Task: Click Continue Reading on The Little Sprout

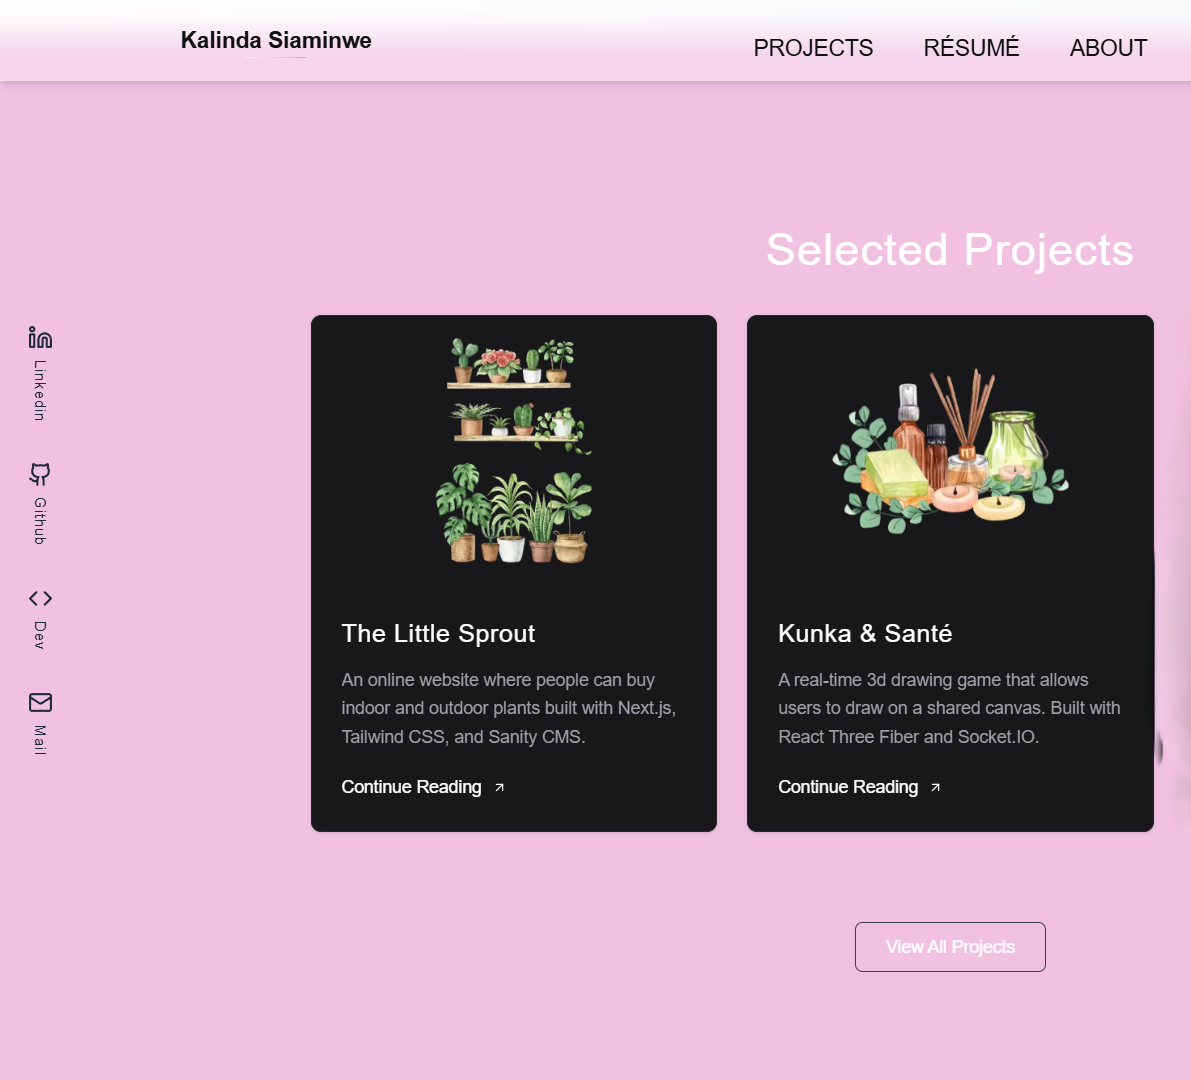Action: point(411,787)
